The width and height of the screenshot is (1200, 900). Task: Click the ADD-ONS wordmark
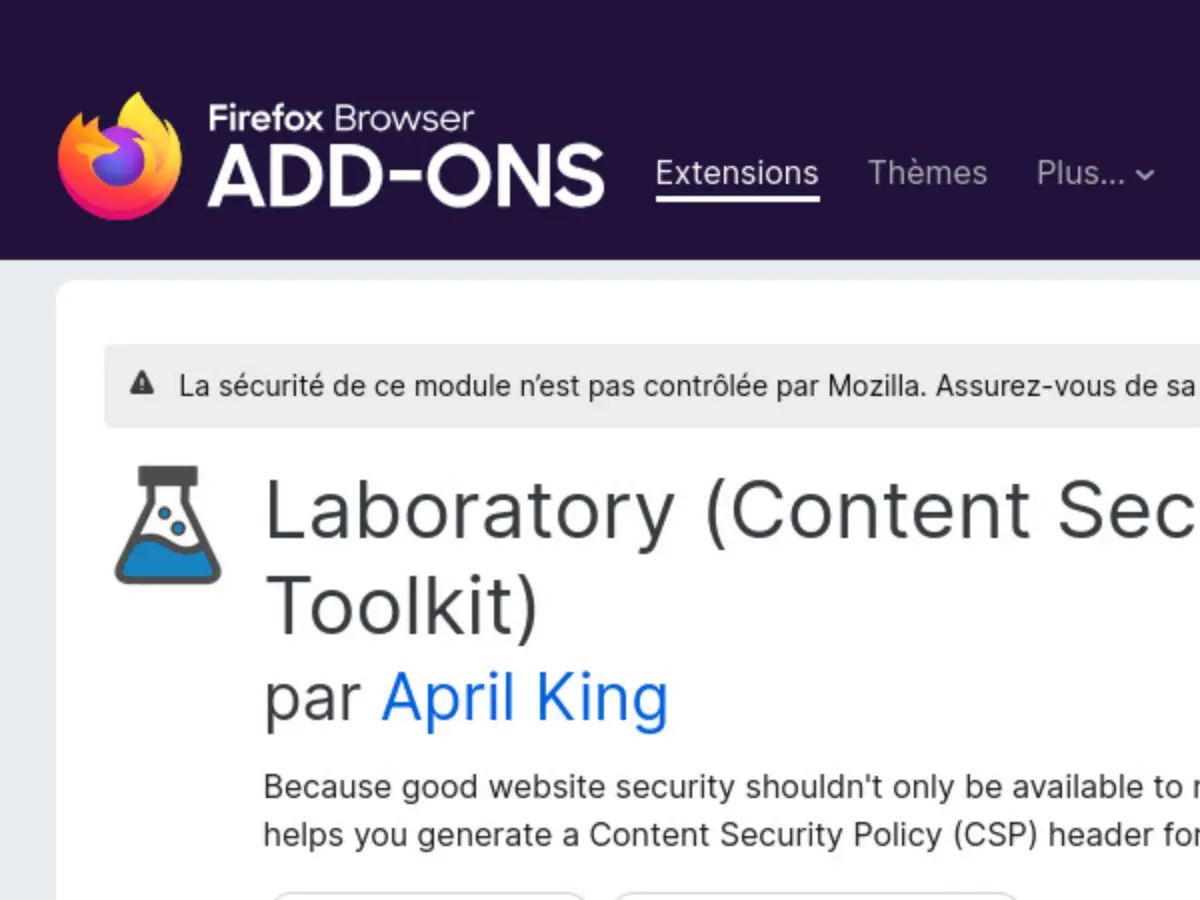pos(406,176)
